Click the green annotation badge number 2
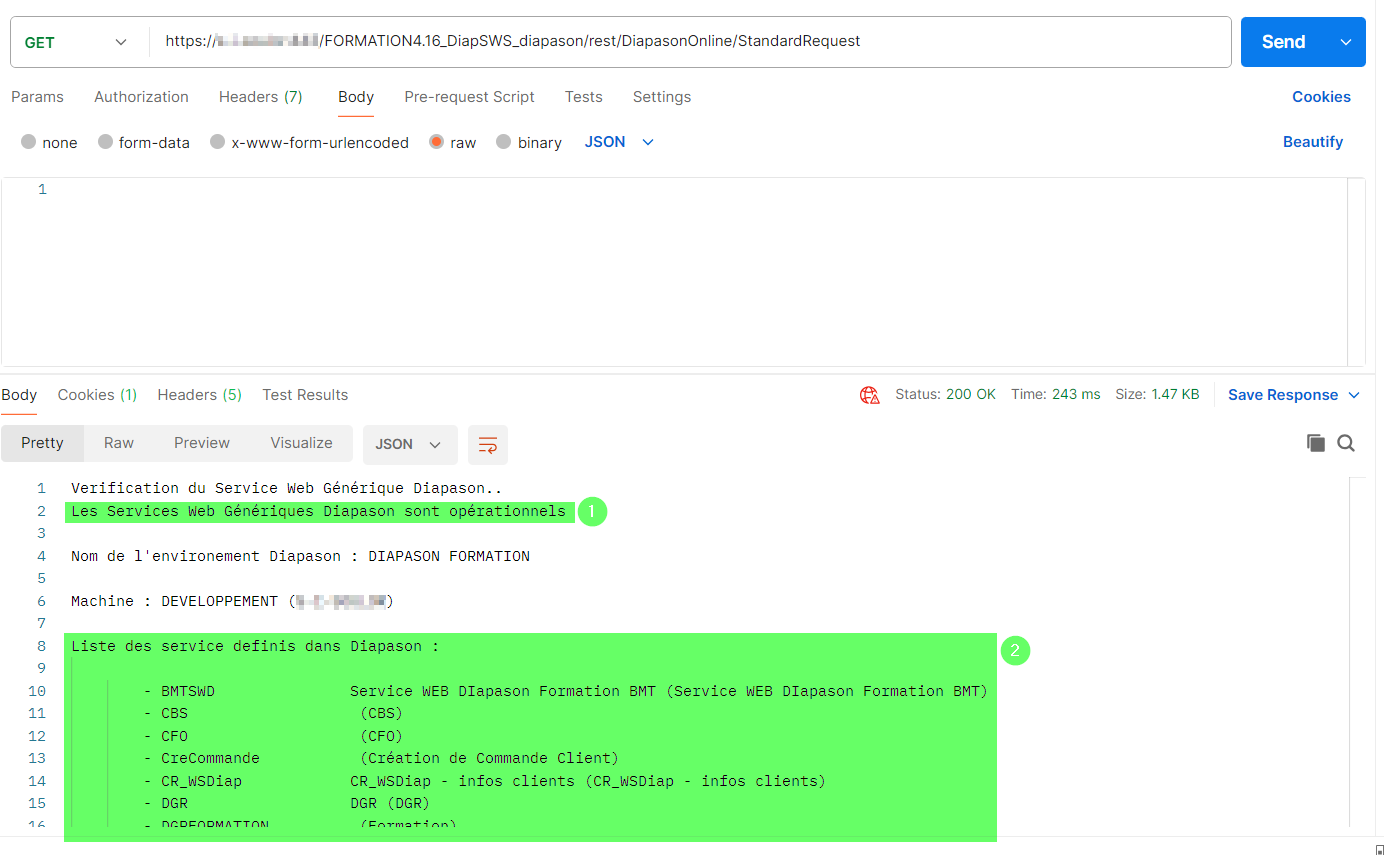Image resolution: width=1384 pixels, height=855 pixels. pyautogui.click(x=1015, y=651)
